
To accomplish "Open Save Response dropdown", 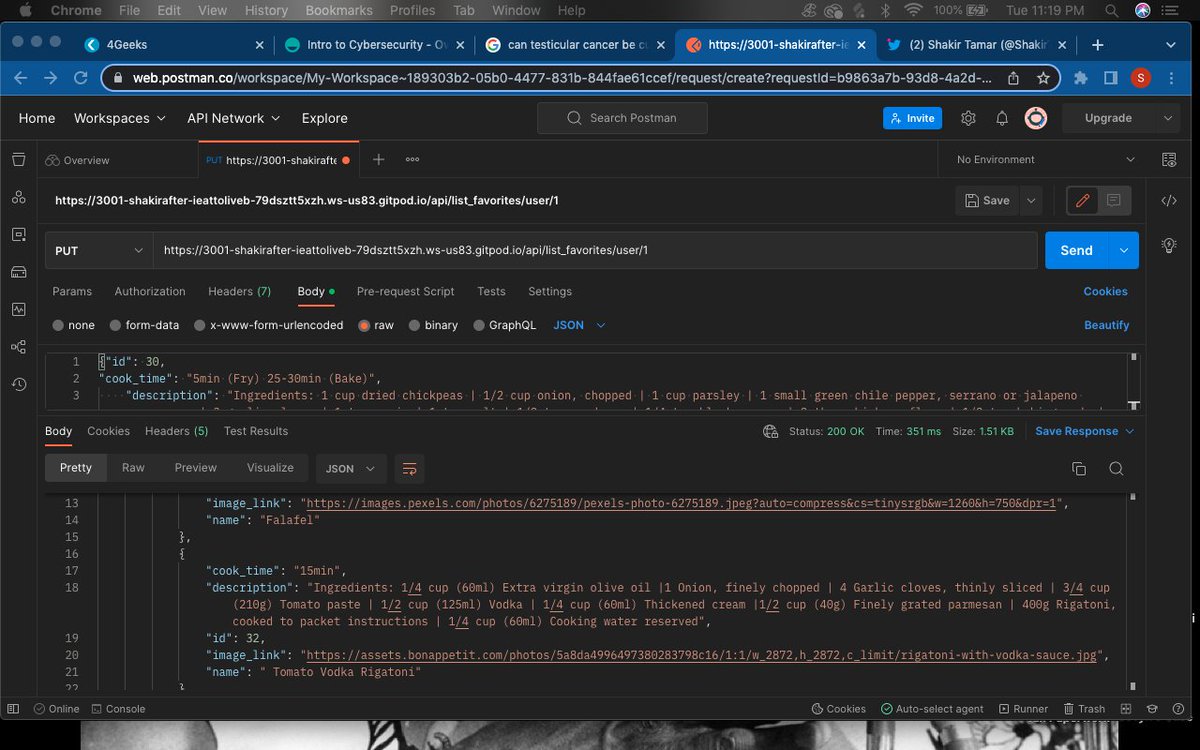I will tap(1085, 431).
